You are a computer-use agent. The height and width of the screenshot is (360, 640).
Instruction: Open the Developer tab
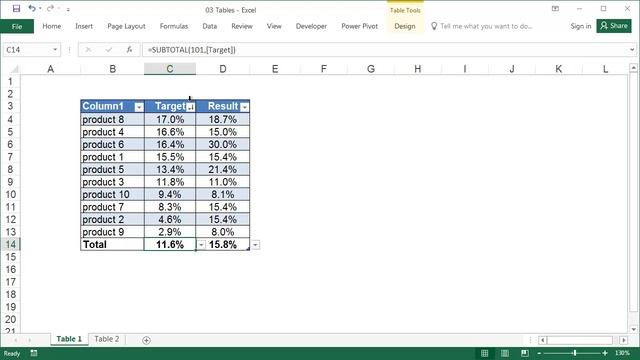[x=311, y=26]
